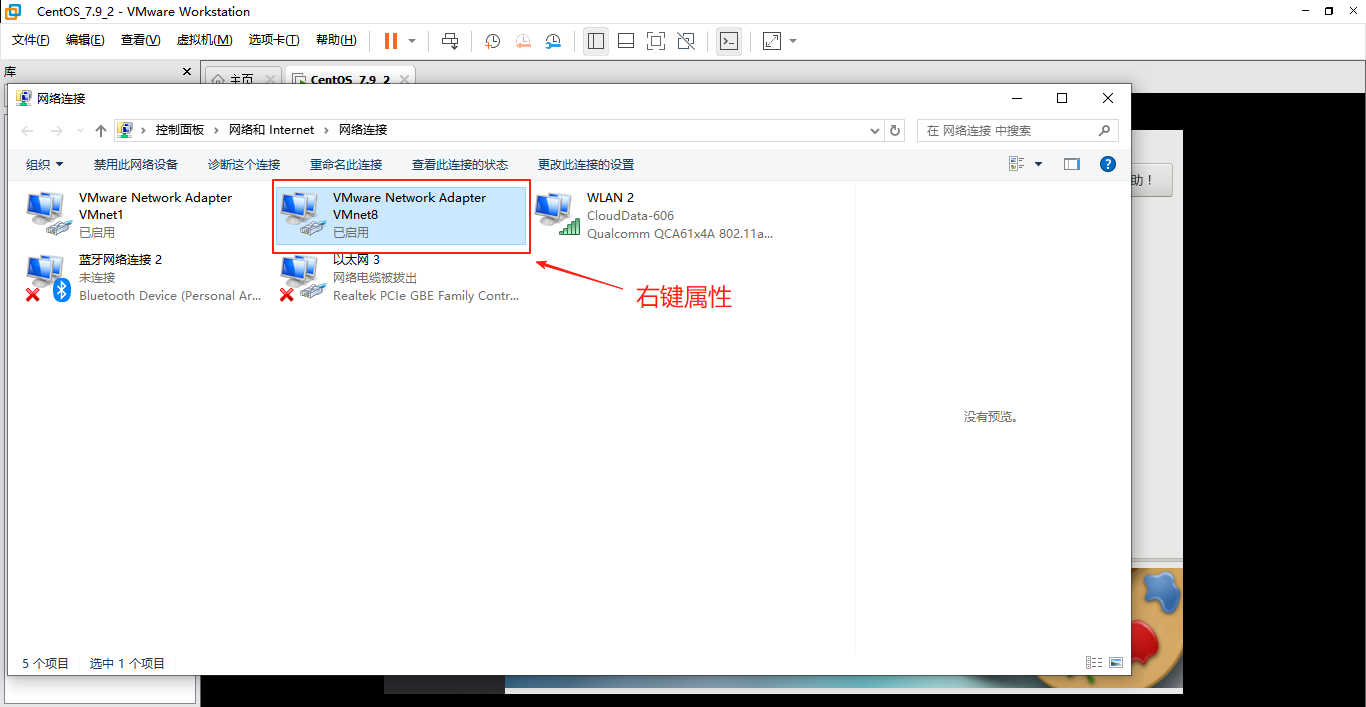
Task: Revert the virtual machine to its snapshot
Action: point(523,41)
